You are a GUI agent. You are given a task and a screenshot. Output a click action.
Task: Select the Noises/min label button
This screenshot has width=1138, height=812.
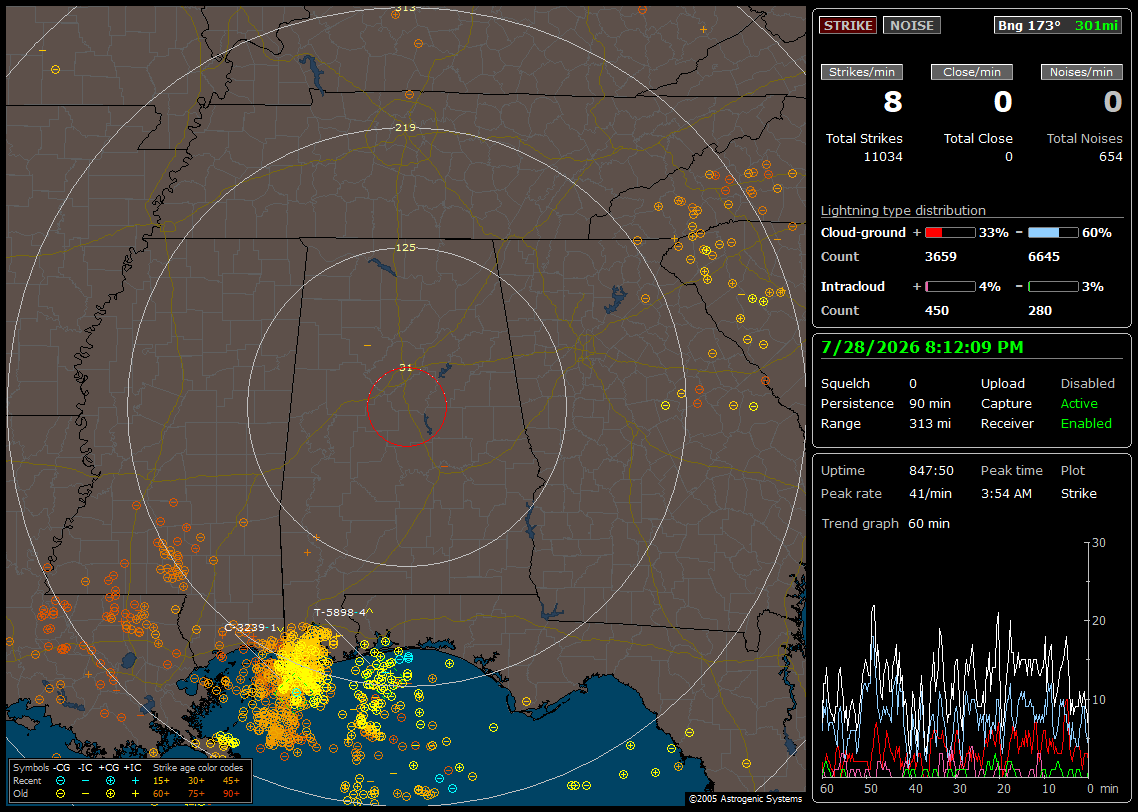click(1081, 72)
